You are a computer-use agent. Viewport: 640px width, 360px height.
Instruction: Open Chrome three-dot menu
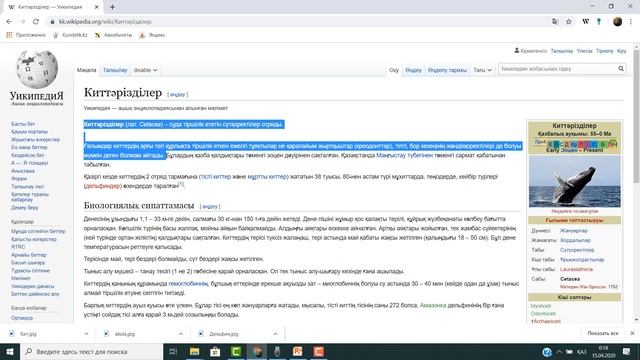point(631,22)
